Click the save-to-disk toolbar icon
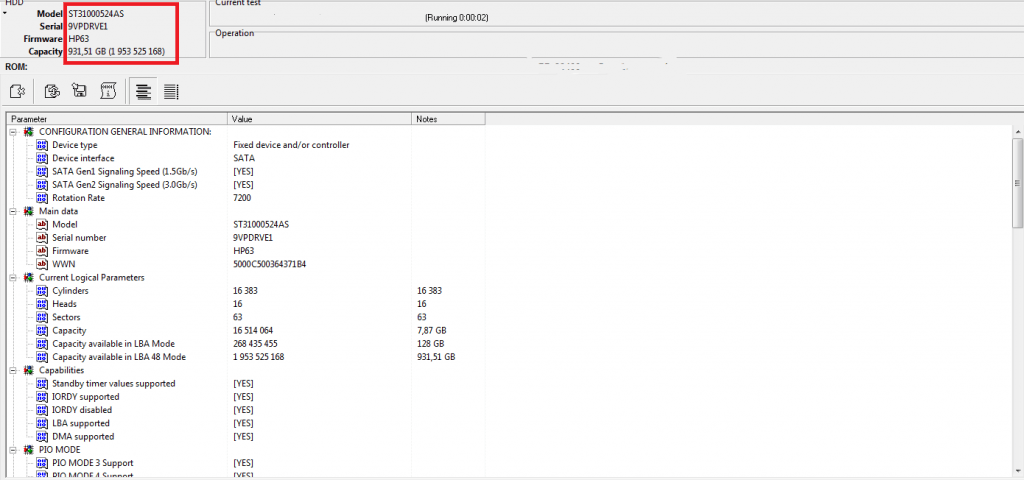1024x480 pixels. click(80, 92)
